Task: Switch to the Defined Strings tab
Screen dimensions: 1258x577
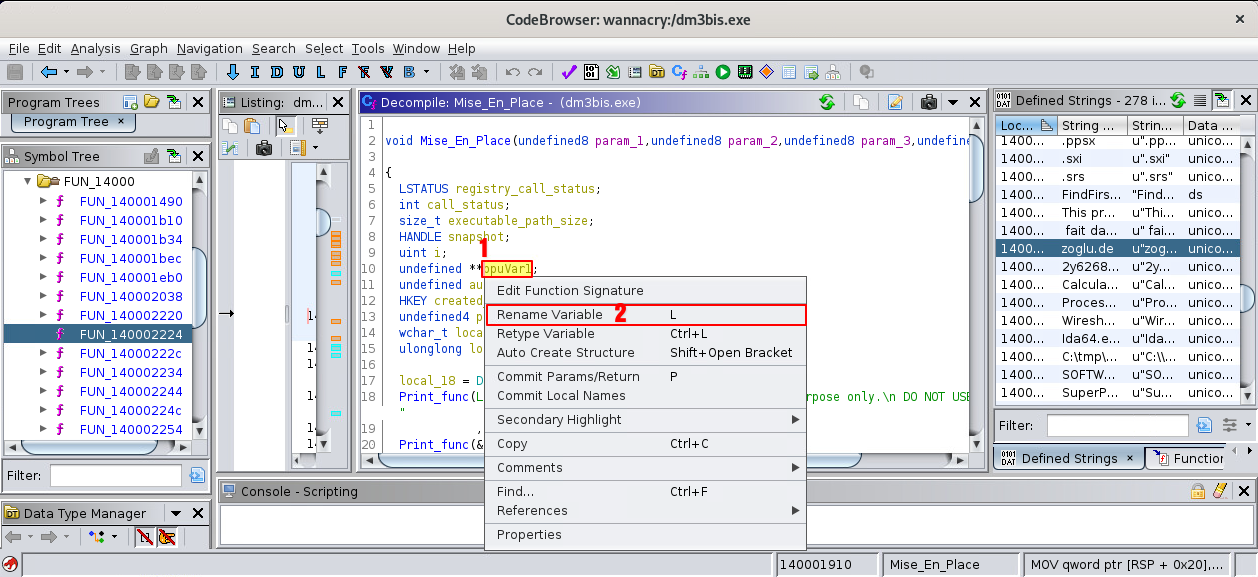Action: [1068, 458]
